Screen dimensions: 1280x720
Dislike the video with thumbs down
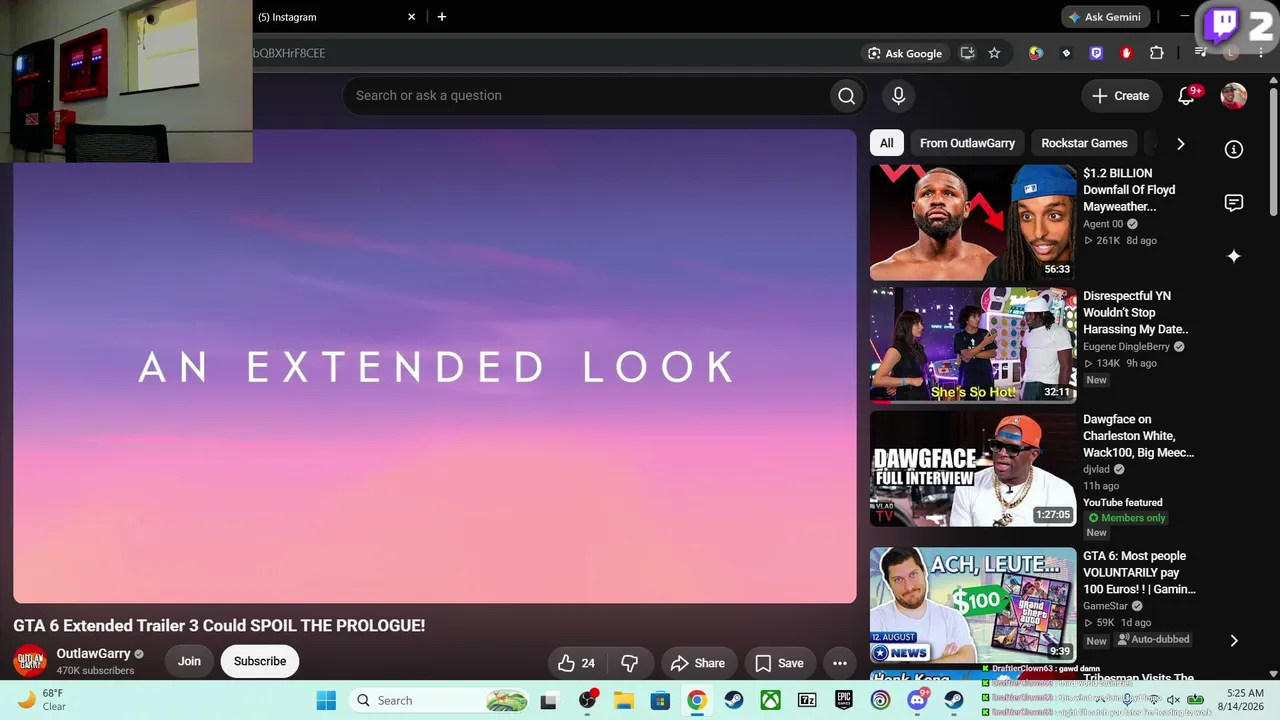tap(630, 663)
